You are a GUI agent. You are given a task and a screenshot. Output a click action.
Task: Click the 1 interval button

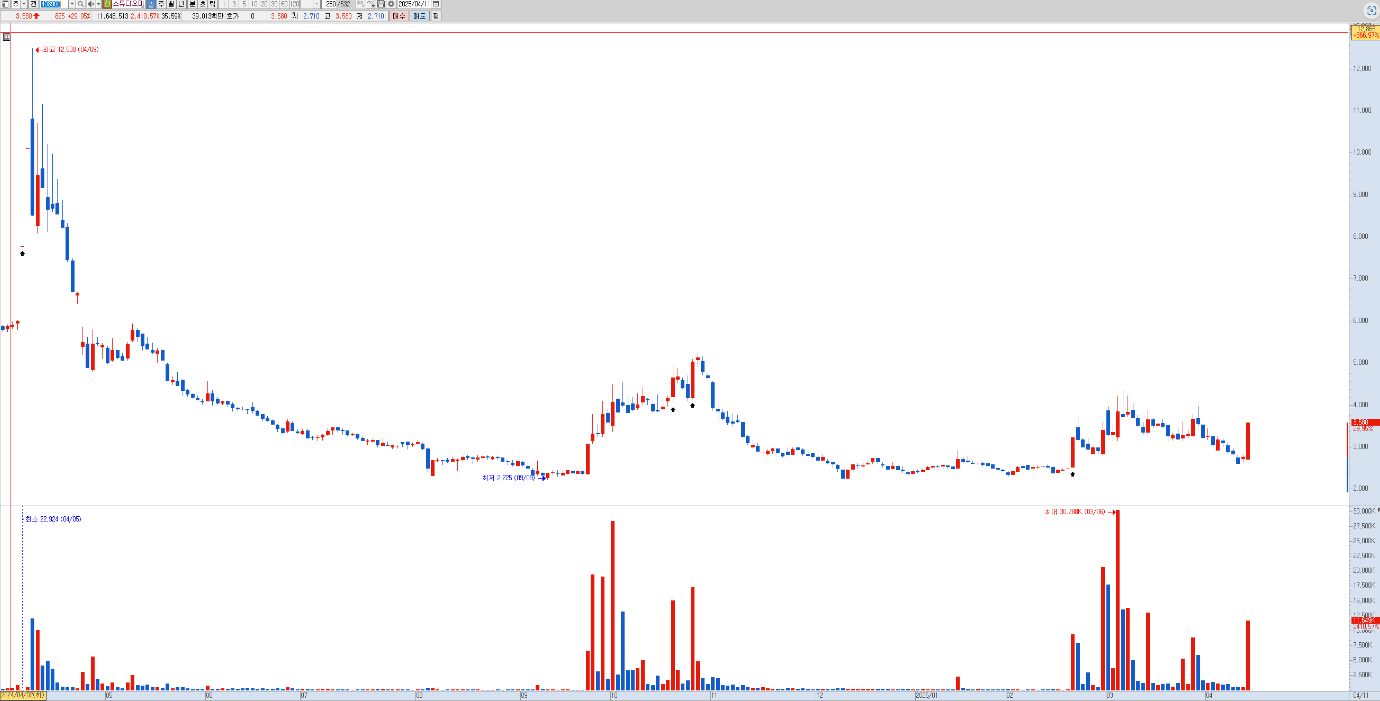coord(224,5)
